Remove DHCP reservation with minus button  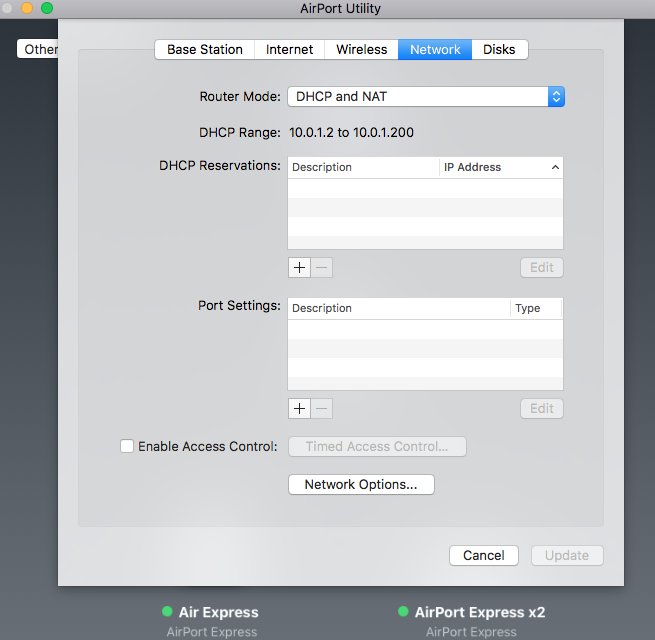(322, 267)
